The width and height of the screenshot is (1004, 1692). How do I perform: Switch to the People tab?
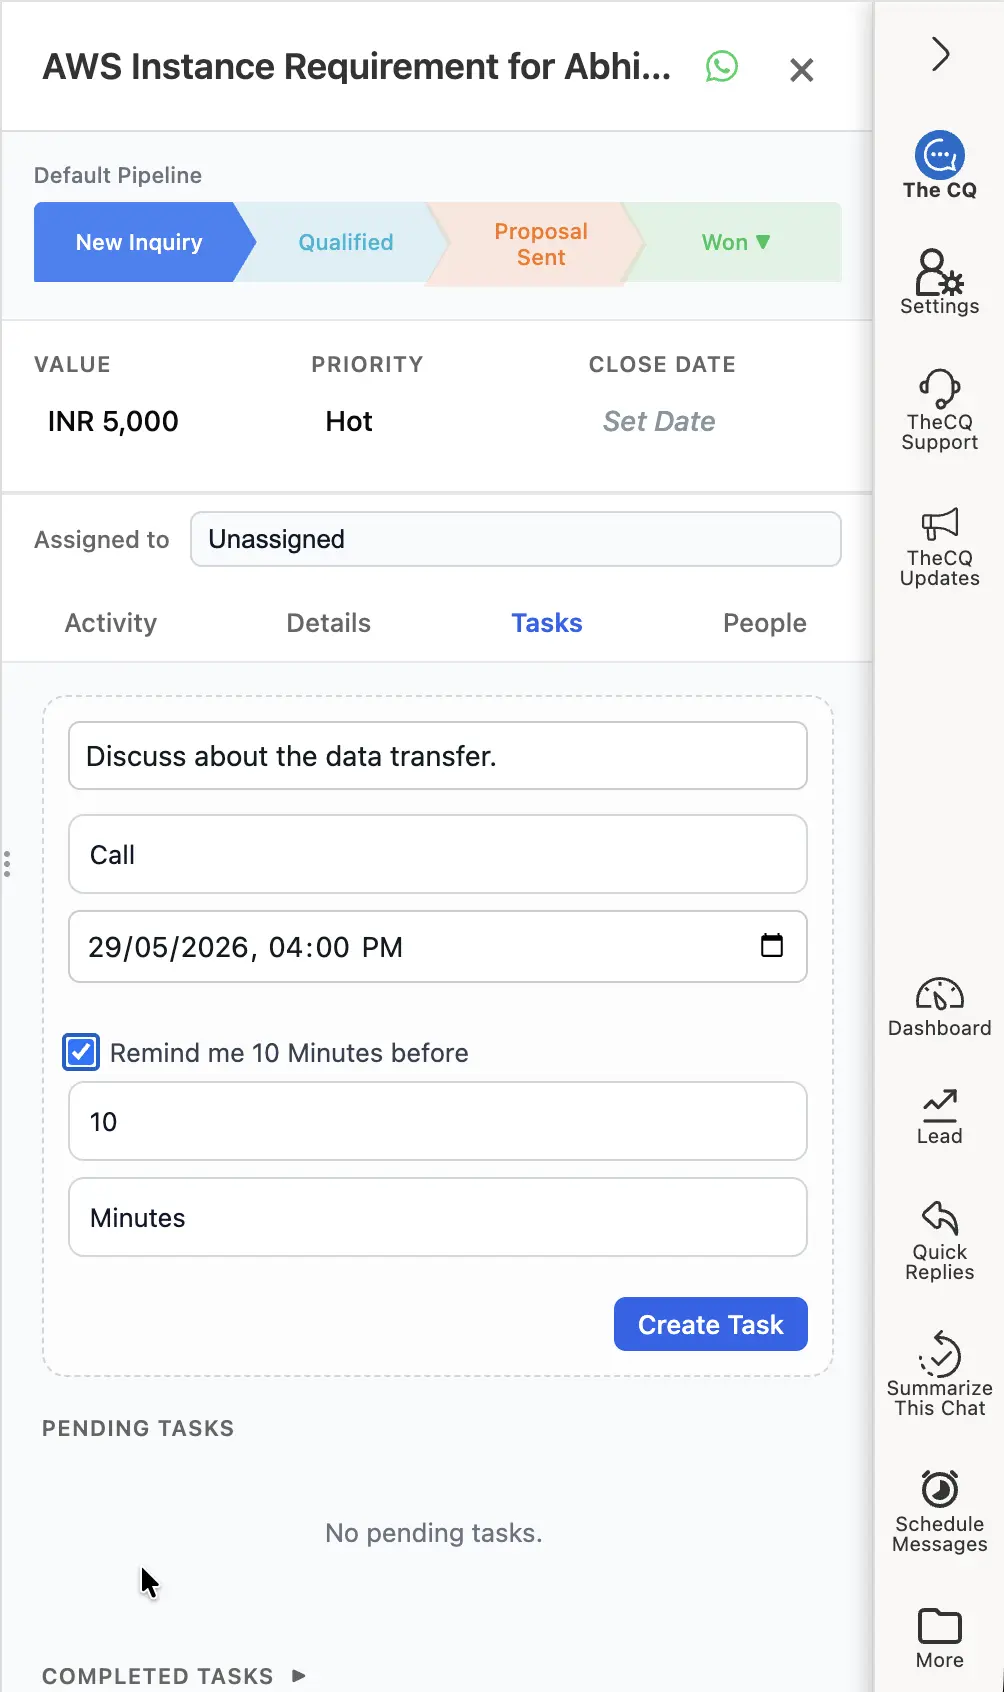coord(765,623)
